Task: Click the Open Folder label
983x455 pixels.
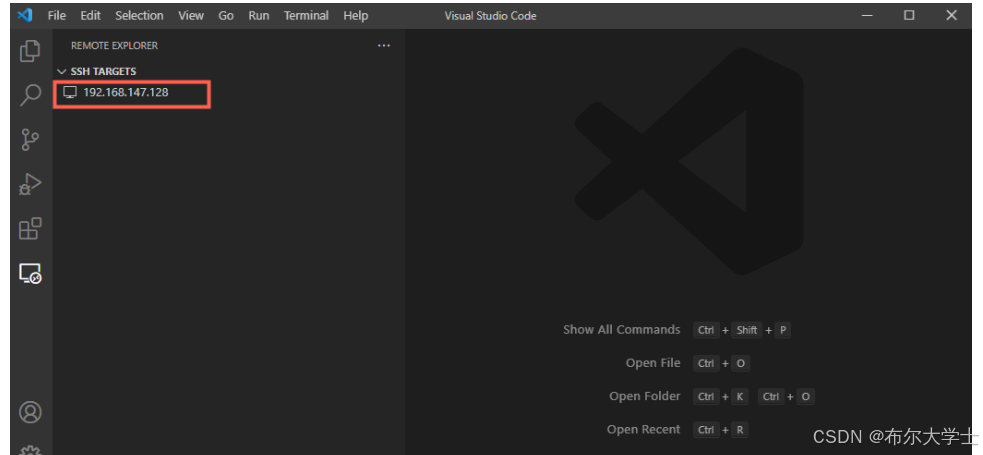Action: pyautogui.click(x=644, y=396)
